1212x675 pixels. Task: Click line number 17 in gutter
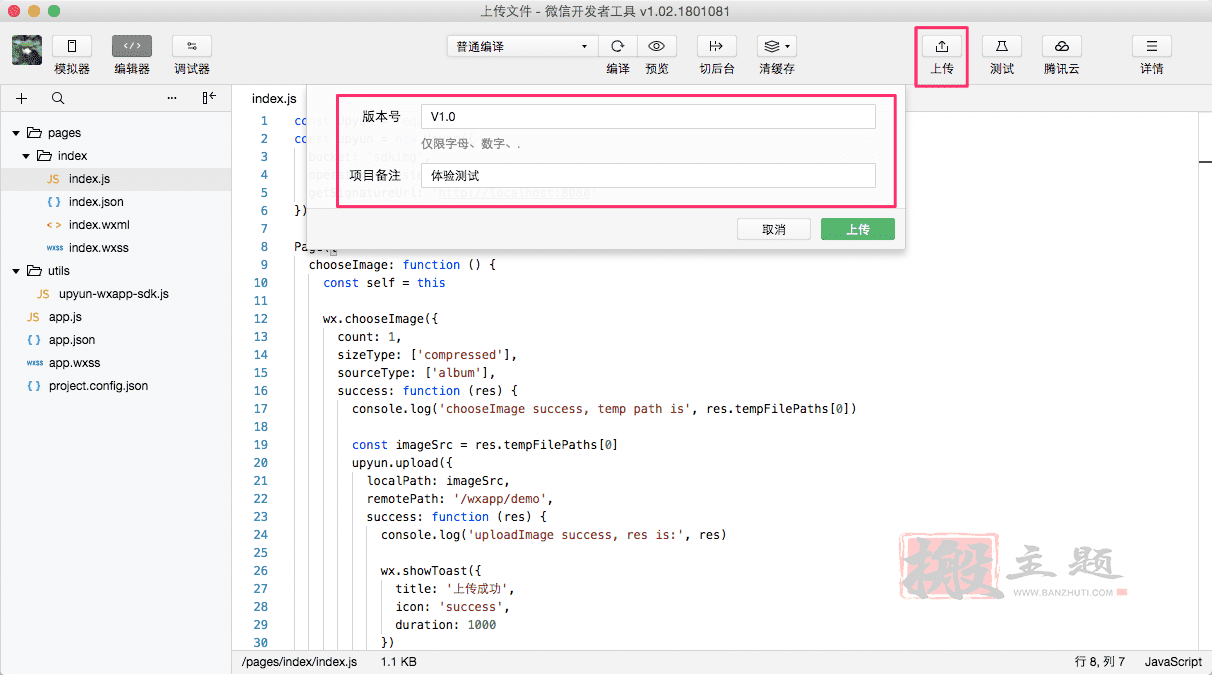point(261,409)
